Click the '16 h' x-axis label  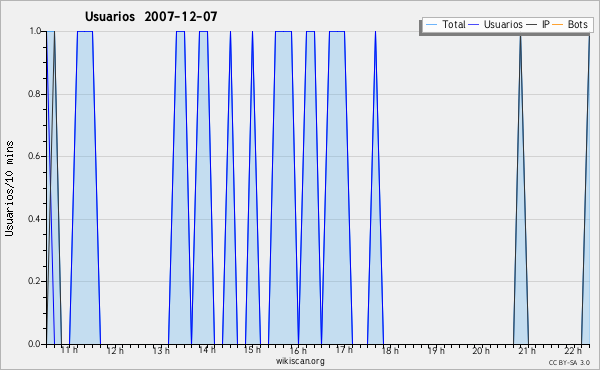298,350
